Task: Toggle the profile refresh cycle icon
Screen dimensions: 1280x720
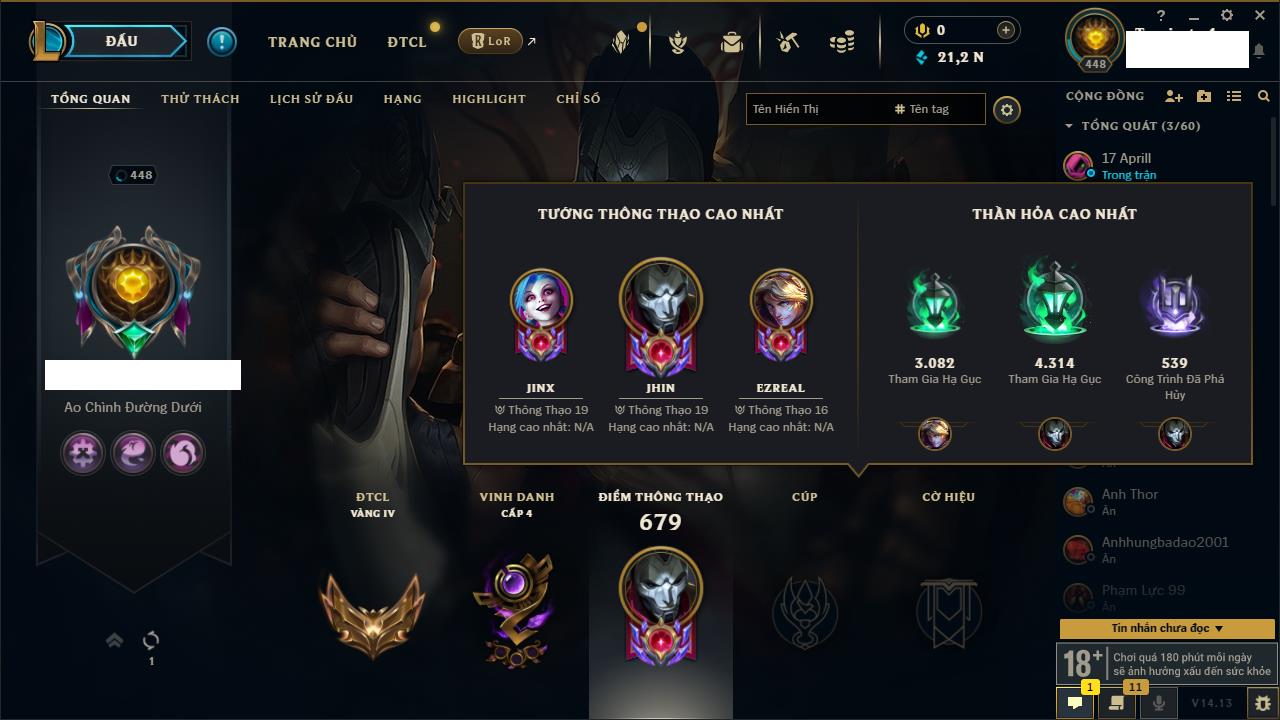Action: (x=151, y=640)
